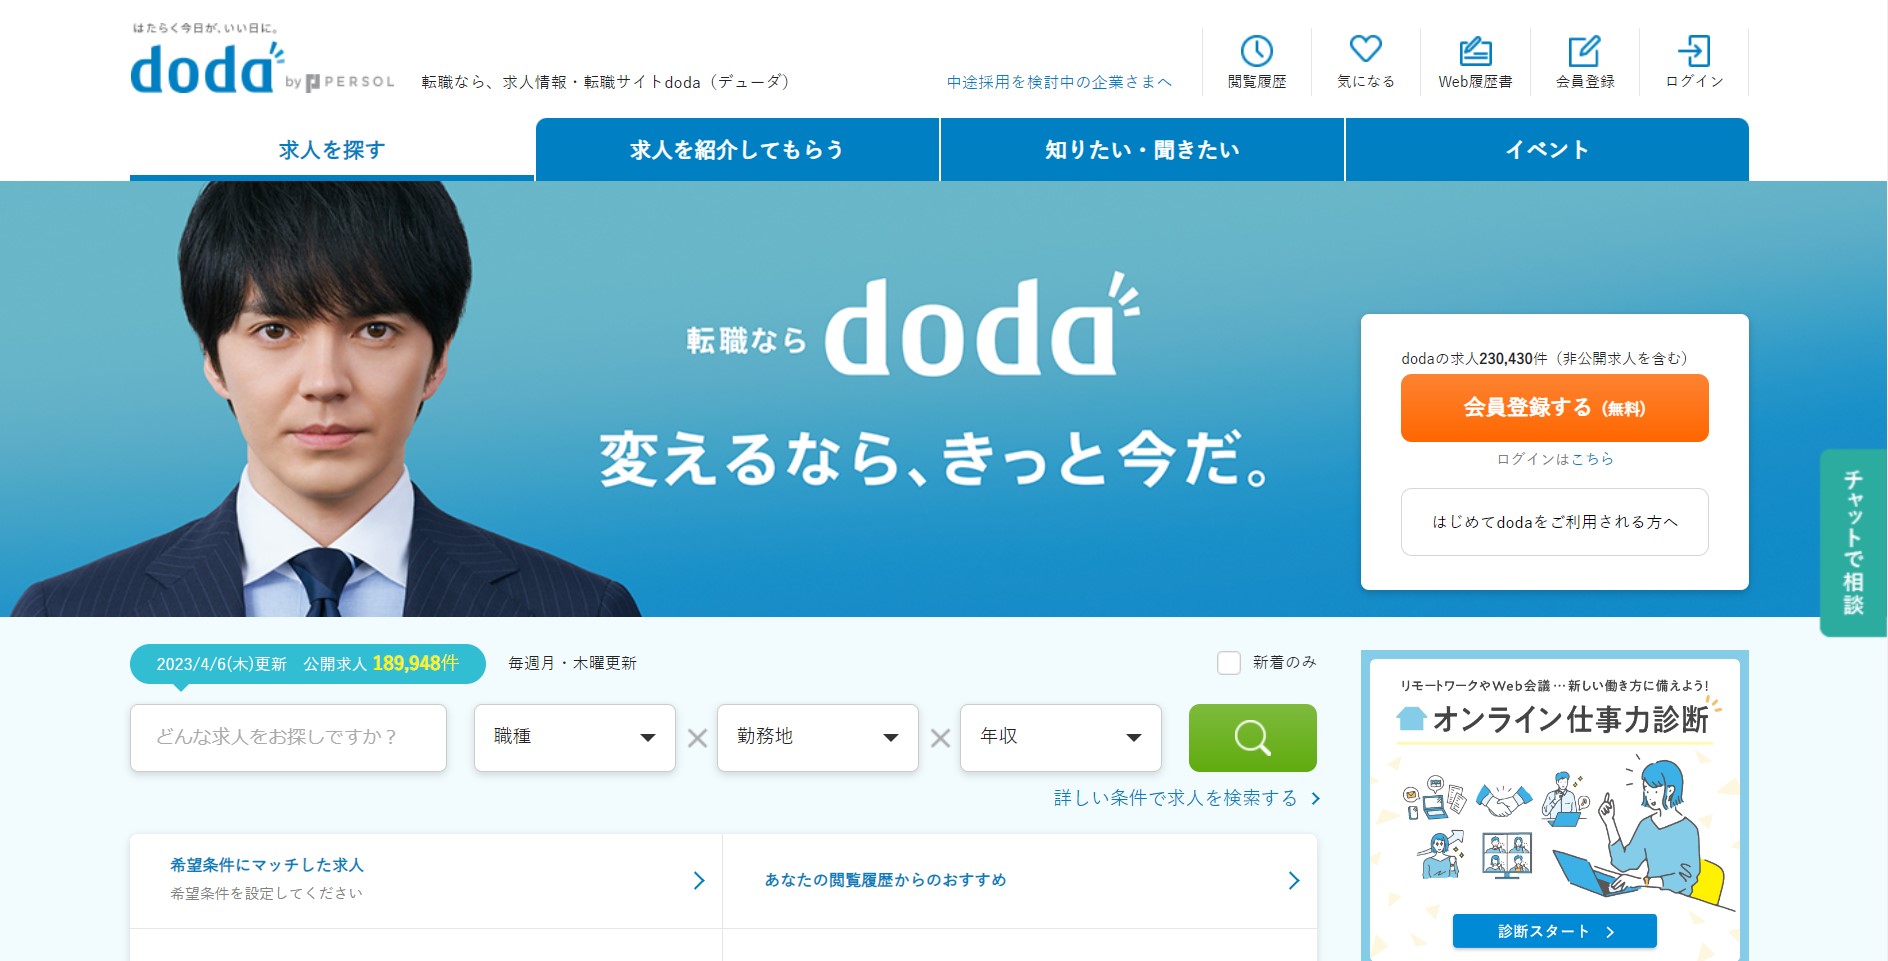Enable the 新着のみ filter checkbox
The height and width of the screenshot is (961, 1888).
1228,662
